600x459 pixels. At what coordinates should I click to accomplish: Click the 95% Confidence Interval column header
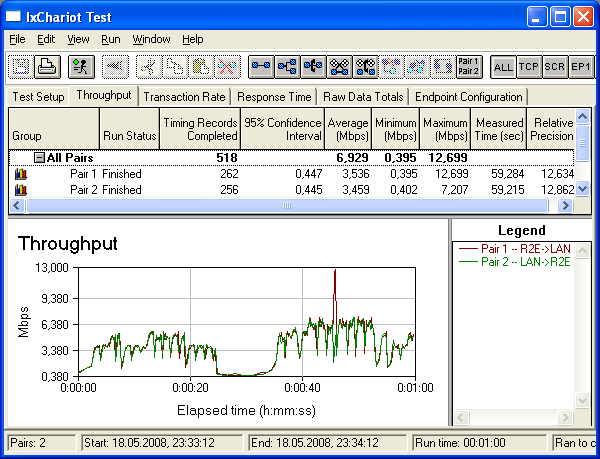tap(283, 129)
